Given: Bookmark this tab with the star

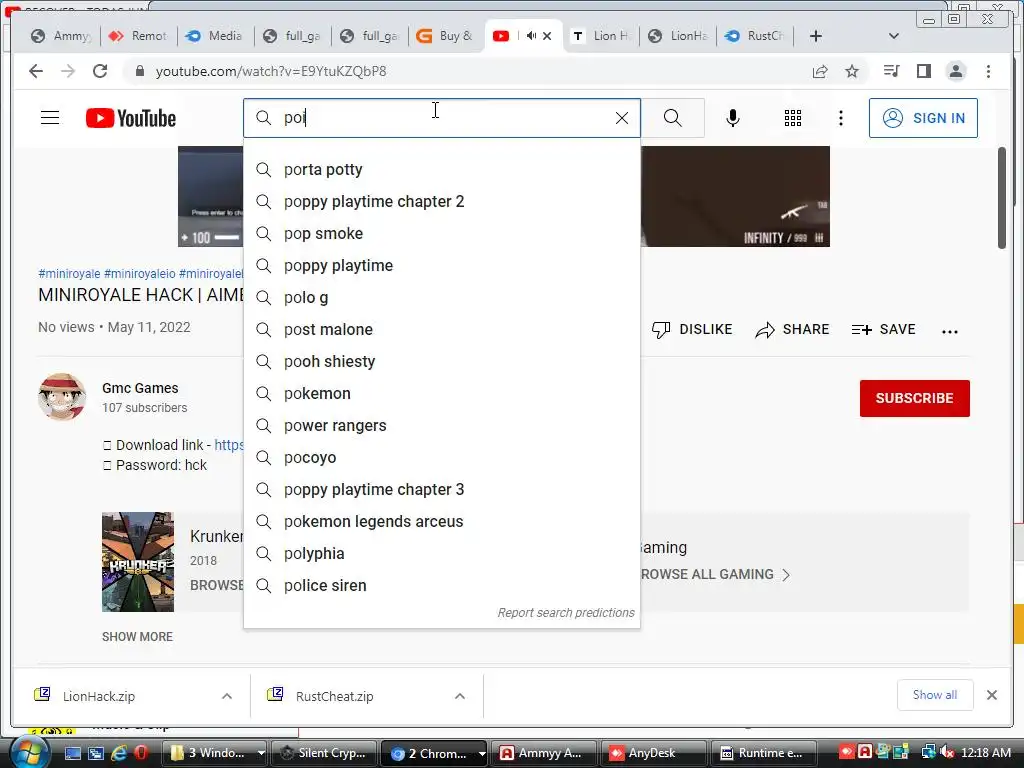Looking at the screenshot, I should coord(852,71).
